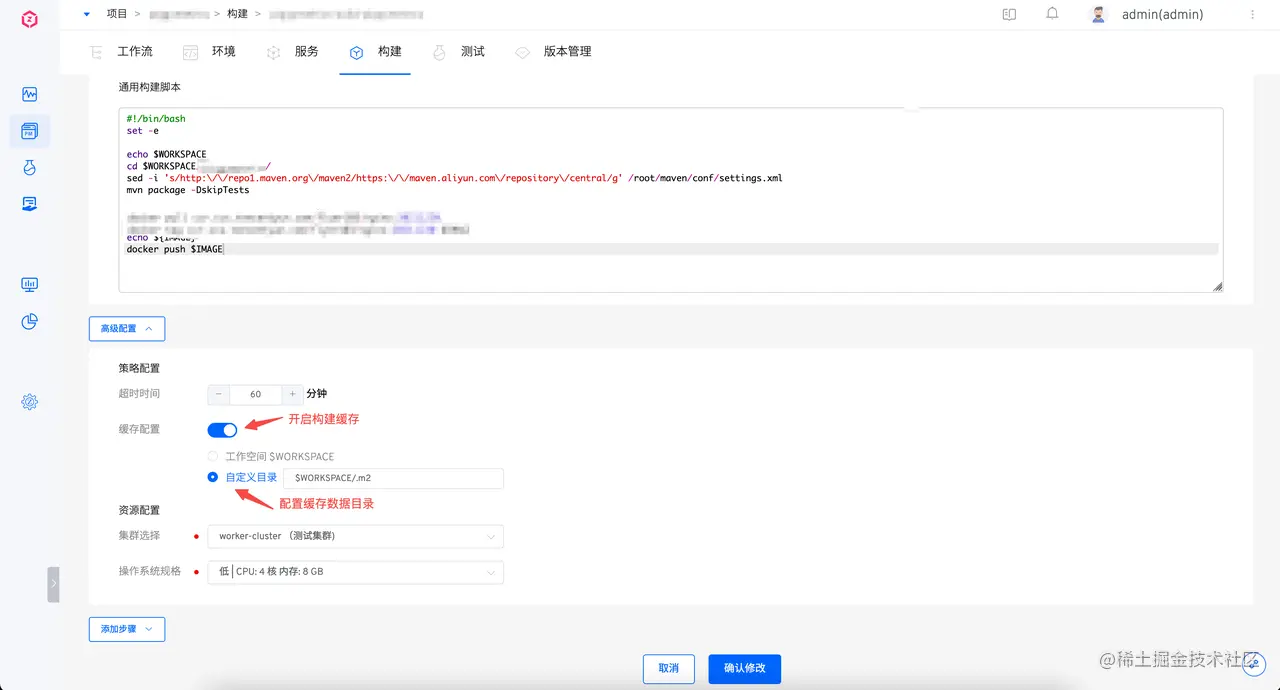Increase timeout with the plus button
Image resolution: width=1280 pixels, height=690 pixels.
pyautogui.click(x=292, y=394)
